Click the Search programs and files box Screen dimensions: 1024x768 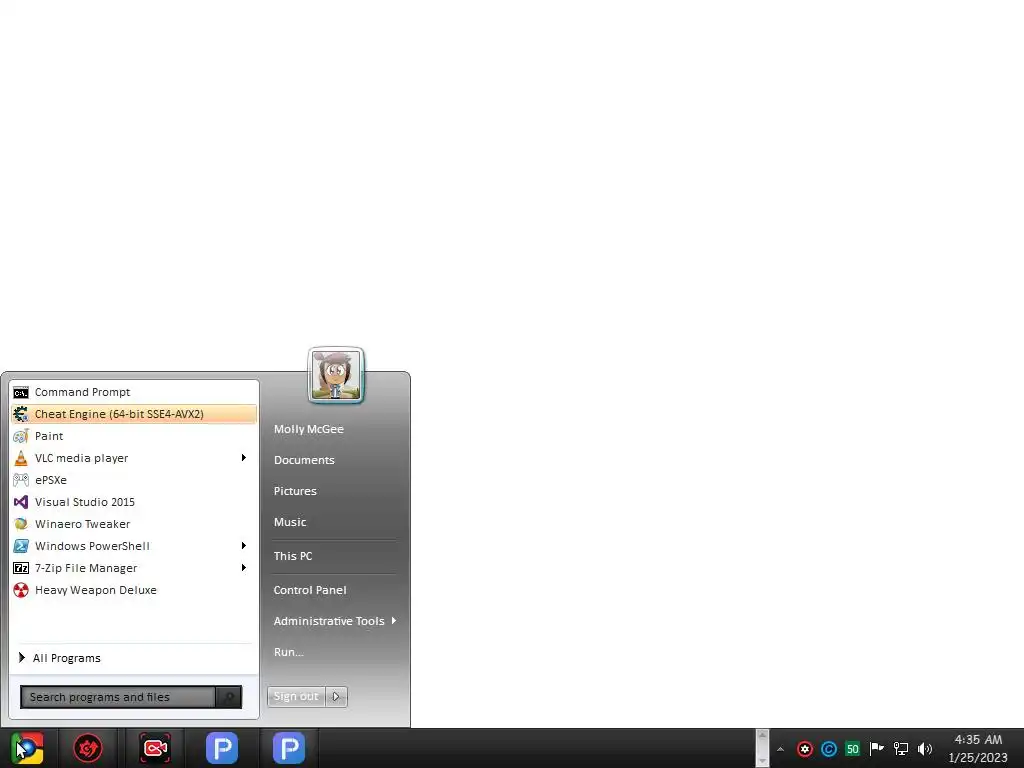(118, 697)
